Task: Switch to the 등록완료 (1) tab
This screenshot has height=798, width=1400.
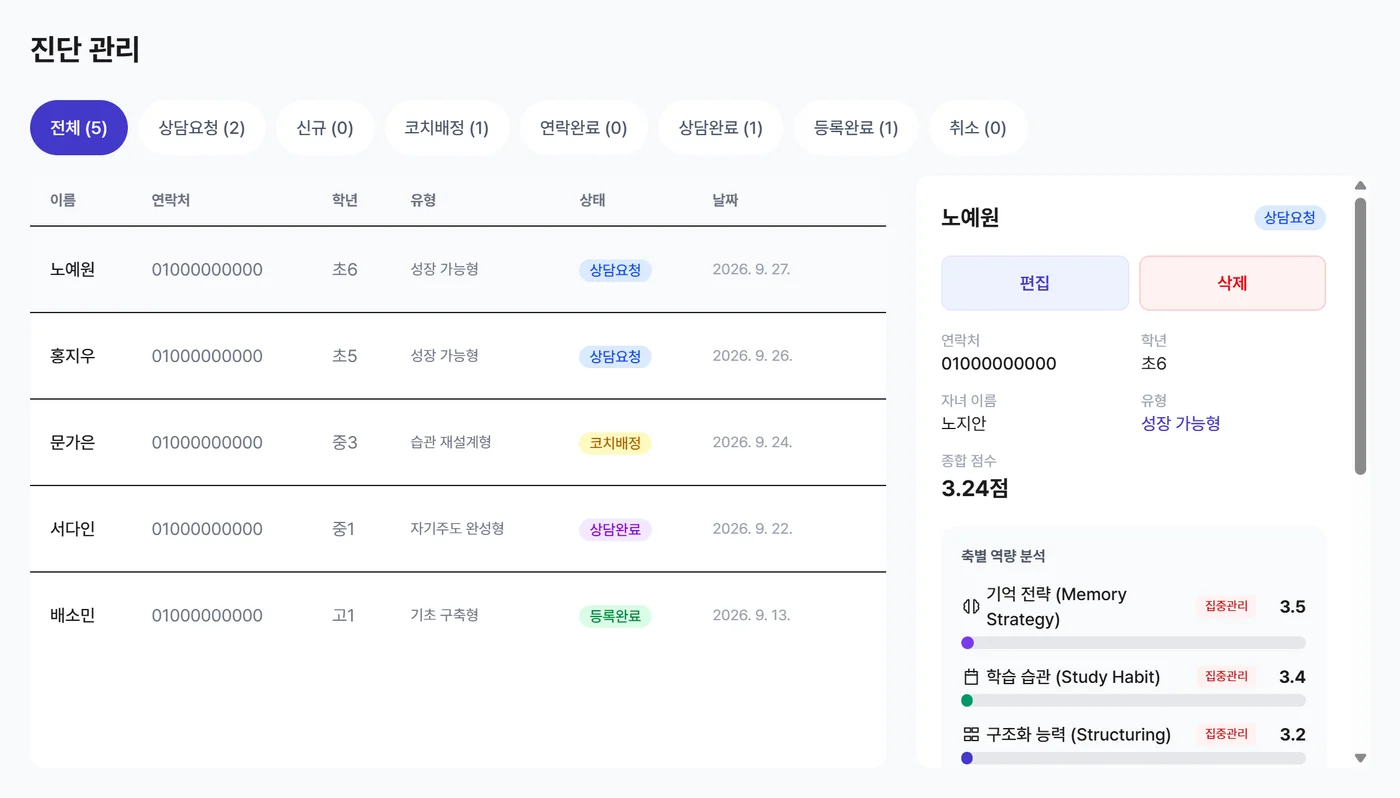Action: point(856,128)
